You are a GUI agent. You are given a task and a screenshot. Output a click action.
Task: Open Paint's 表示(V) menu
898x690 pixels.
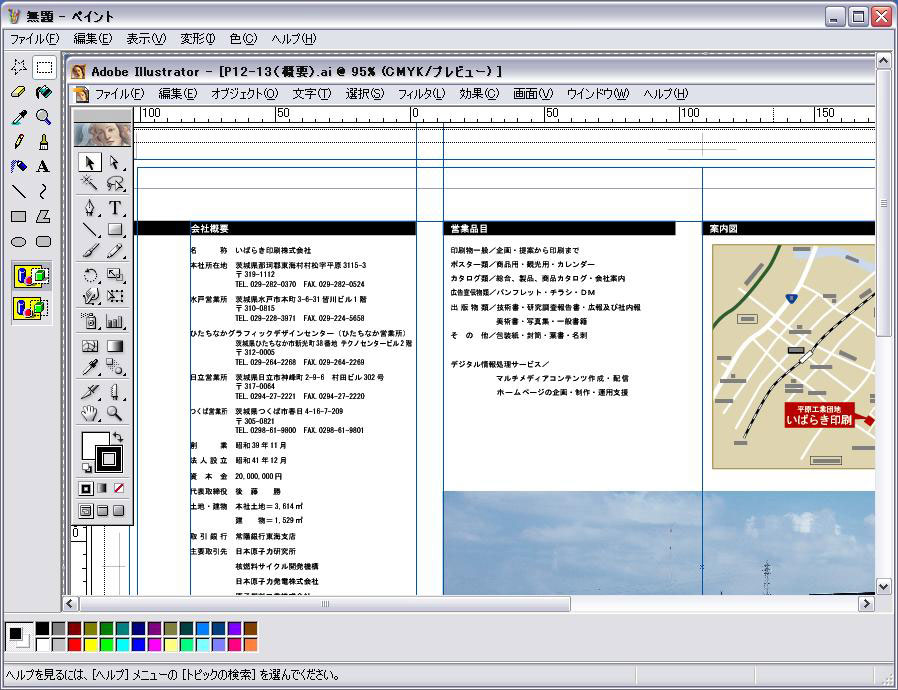146,39
